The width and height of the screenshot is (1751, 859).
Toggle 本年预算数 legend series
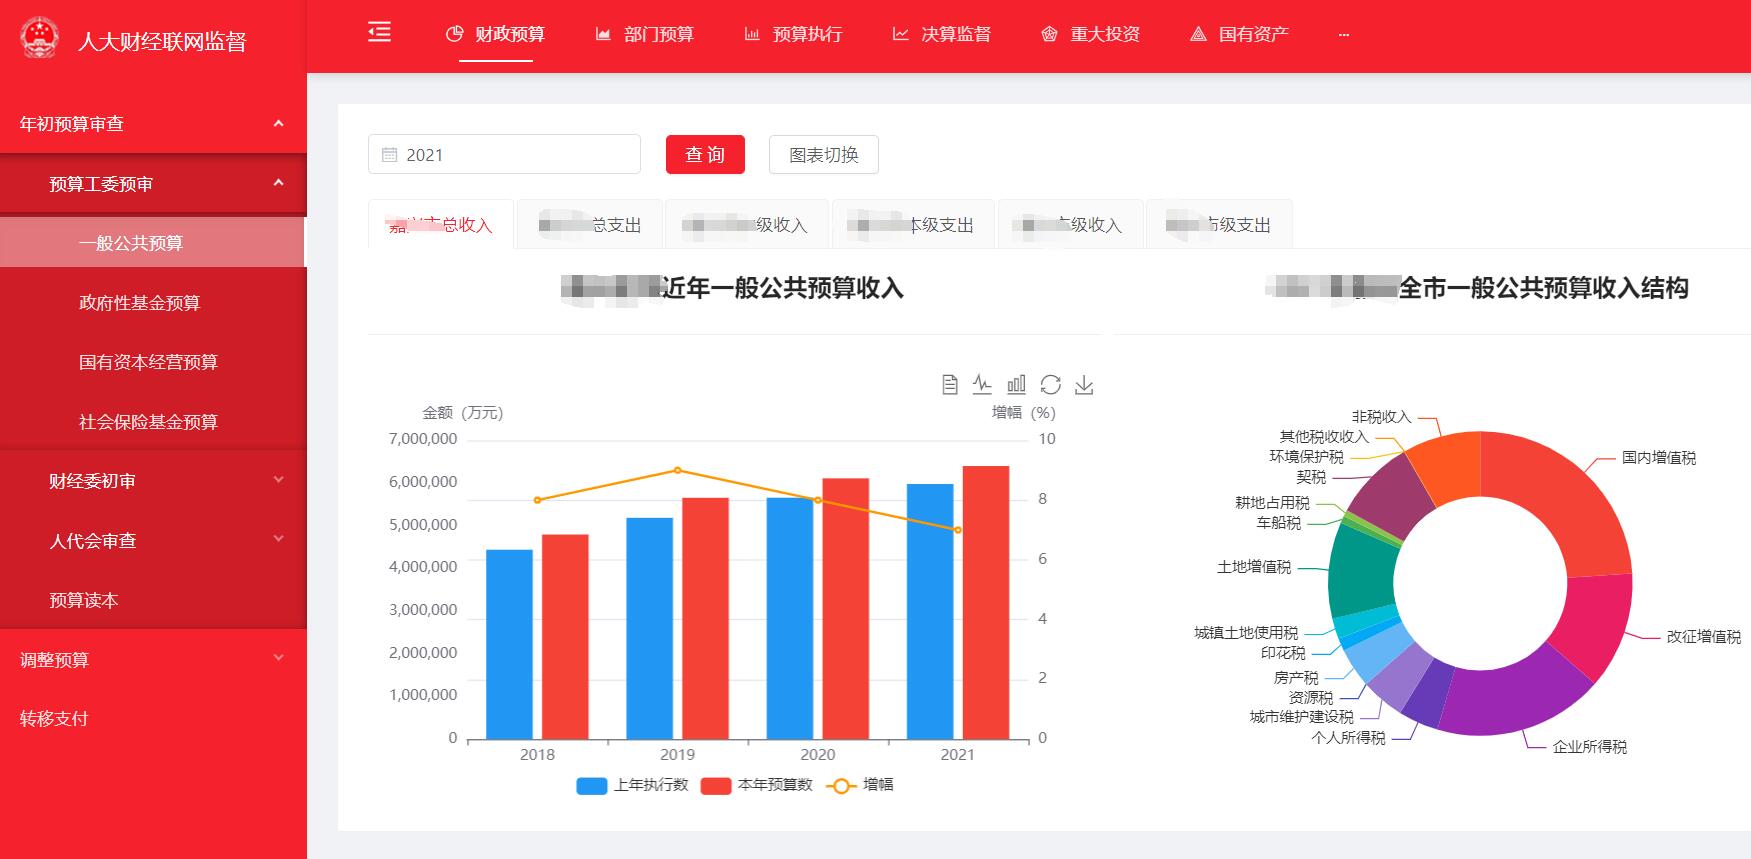click(x=757, y=785)
